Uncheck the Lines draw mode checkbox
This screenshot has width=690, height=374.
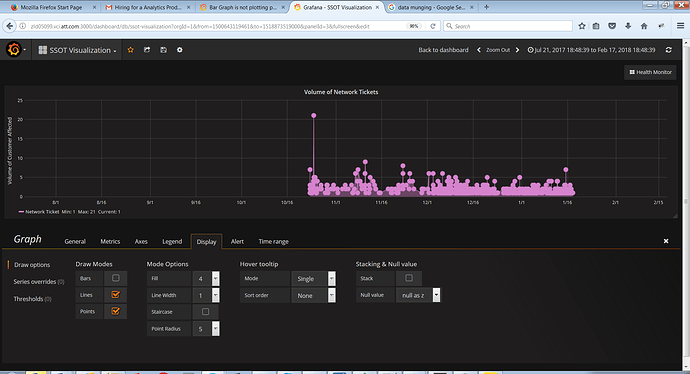pyautogui.click(x=115, y=295)
